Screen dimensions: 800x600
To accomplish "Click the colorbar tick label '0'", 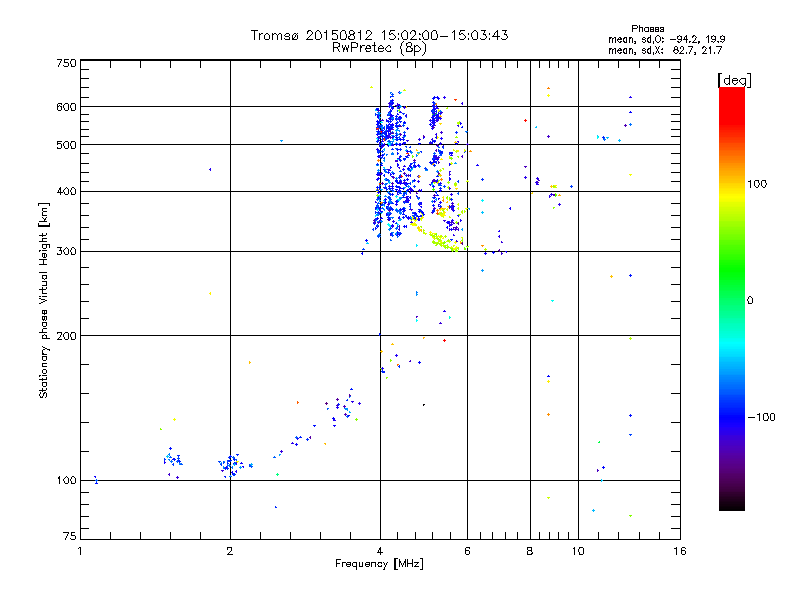I will [x=750, y=301].
